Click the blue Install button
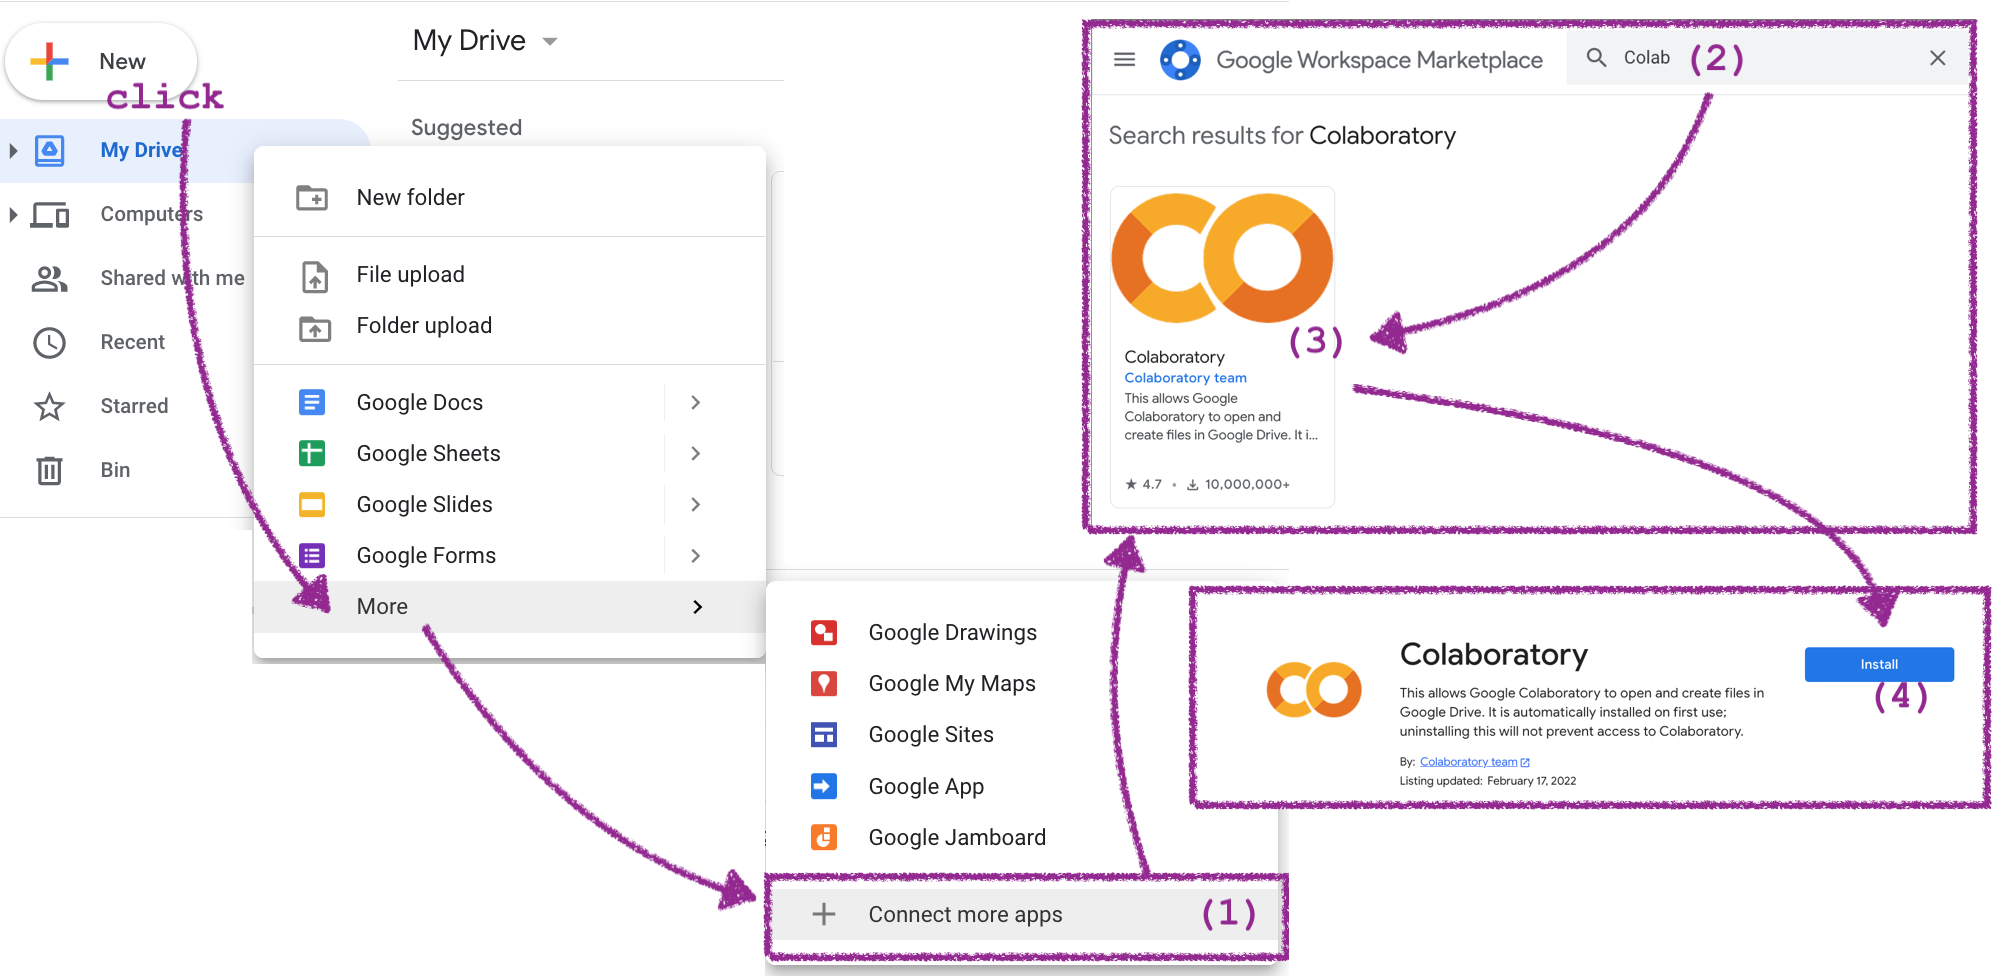This screenshot has width=2004, height=976. (x=1879, y=664)
